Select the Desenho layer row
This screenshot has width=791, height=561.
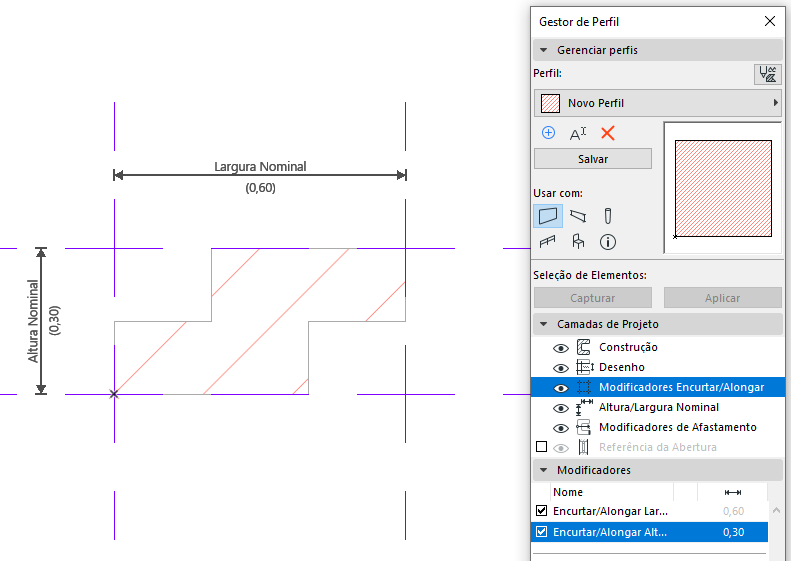[658, 367]
